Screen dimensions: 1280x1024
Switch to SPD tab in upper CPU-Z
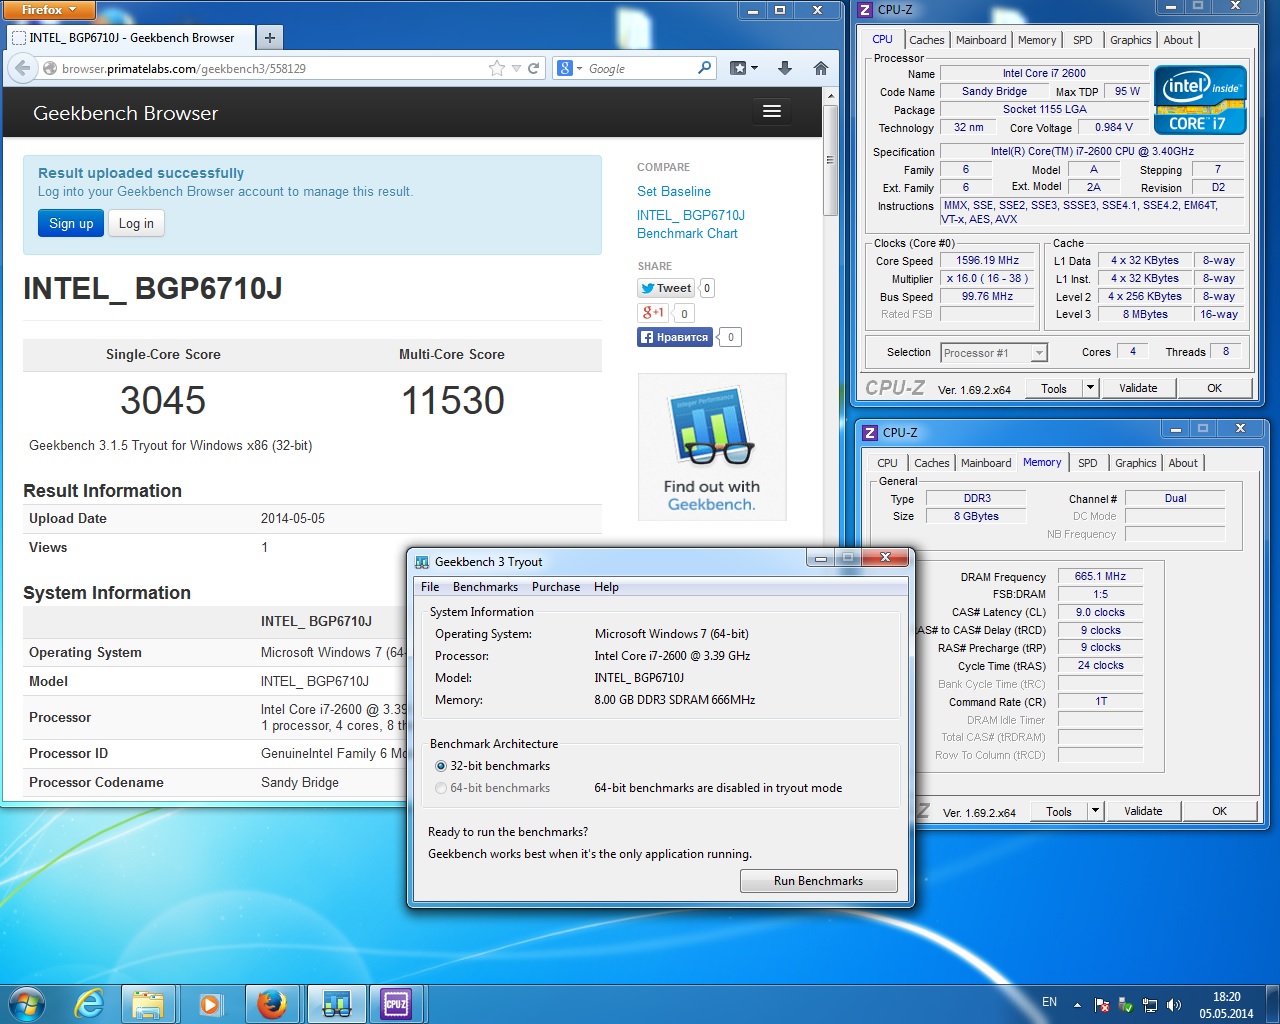[1082, 40]
